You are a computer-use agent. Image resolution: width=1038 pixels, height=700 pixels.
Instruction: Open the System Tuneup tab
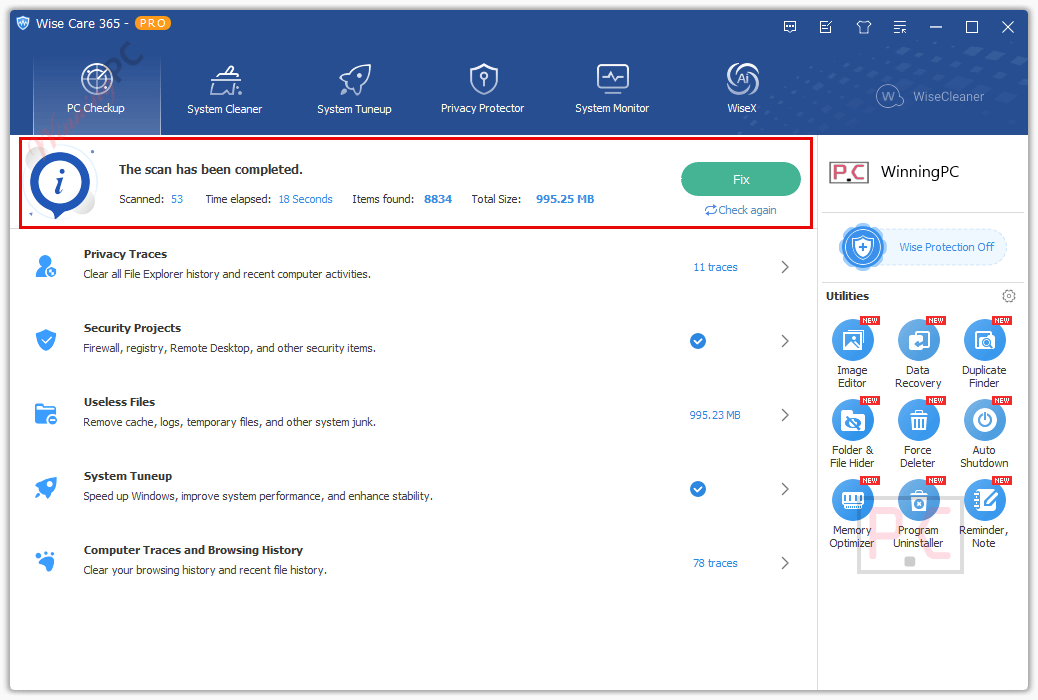coord(354,89)
